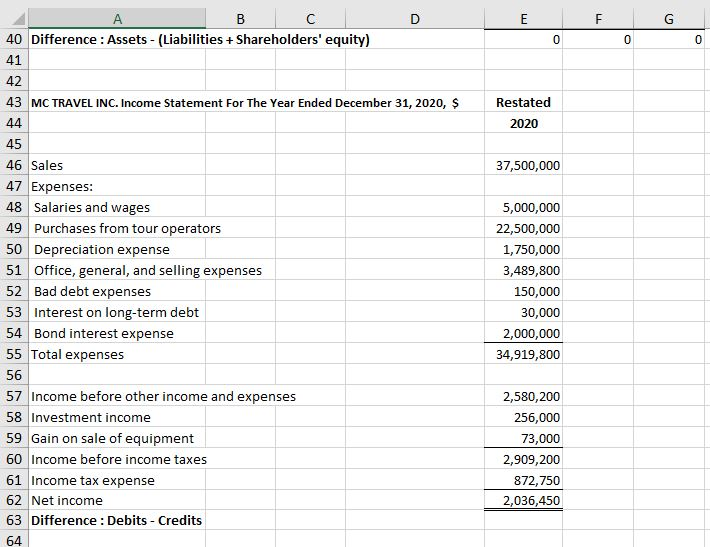
Task: Click the 'Salaries and wages' label
Action: (x=92, y=207)
